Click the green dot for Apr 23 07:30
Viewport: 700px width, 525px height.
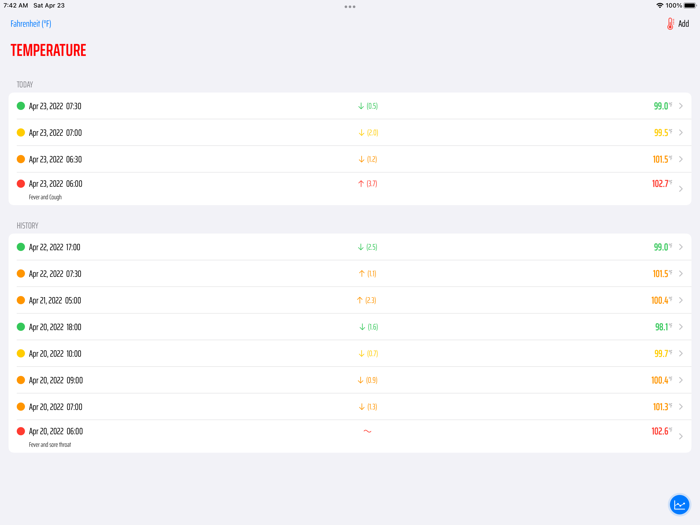point(21,106)
